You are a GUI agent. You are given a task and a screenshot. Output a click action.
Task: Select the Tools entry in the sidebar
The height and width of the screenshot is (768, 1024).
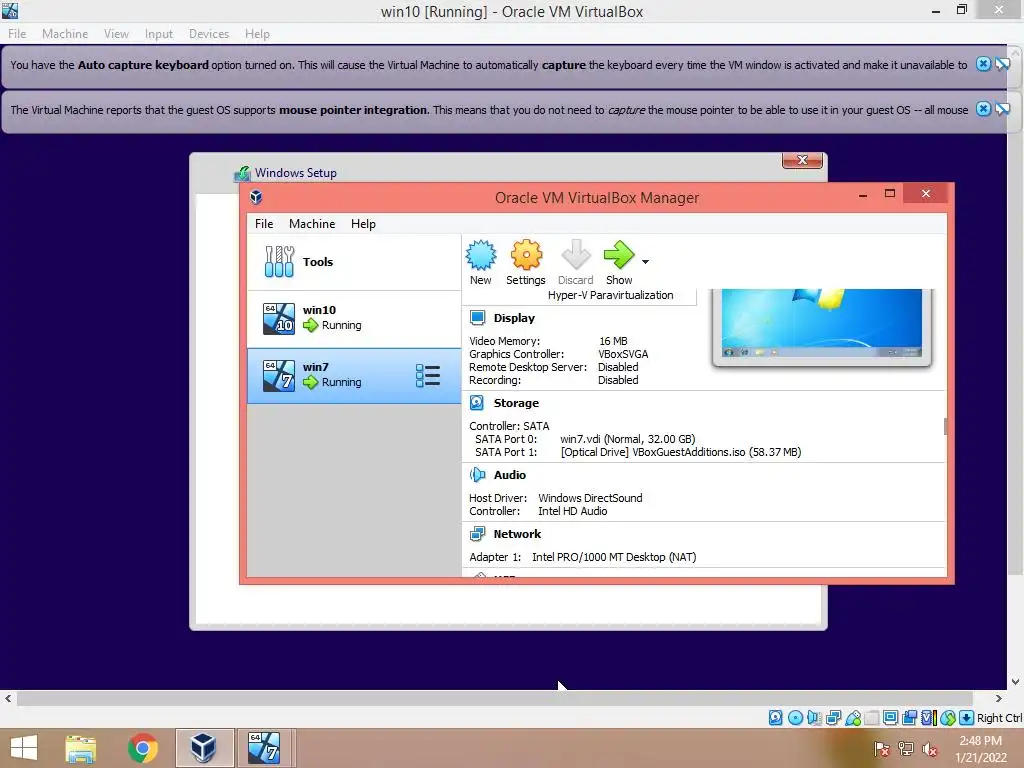pos(354,262)
